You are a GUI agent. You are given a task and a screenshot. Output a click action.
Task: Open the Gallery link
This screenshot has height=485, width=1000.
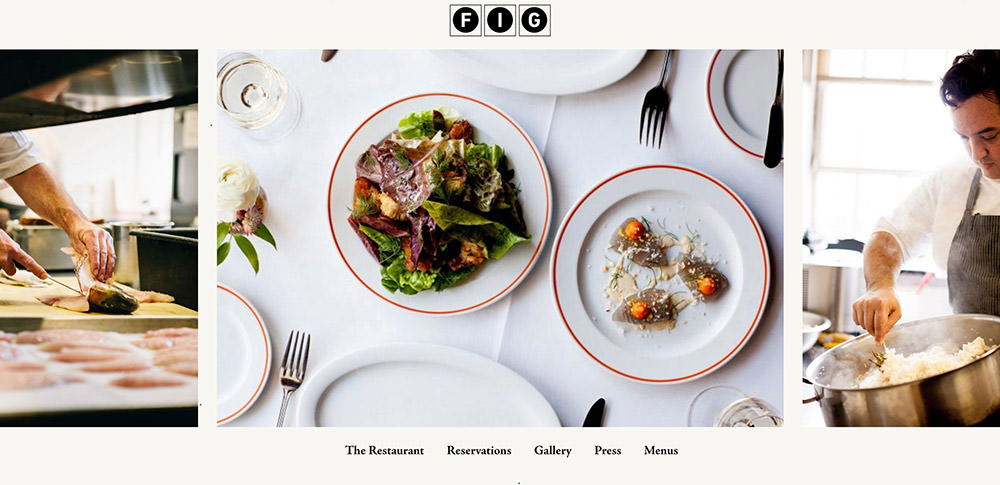coord(553,451)
